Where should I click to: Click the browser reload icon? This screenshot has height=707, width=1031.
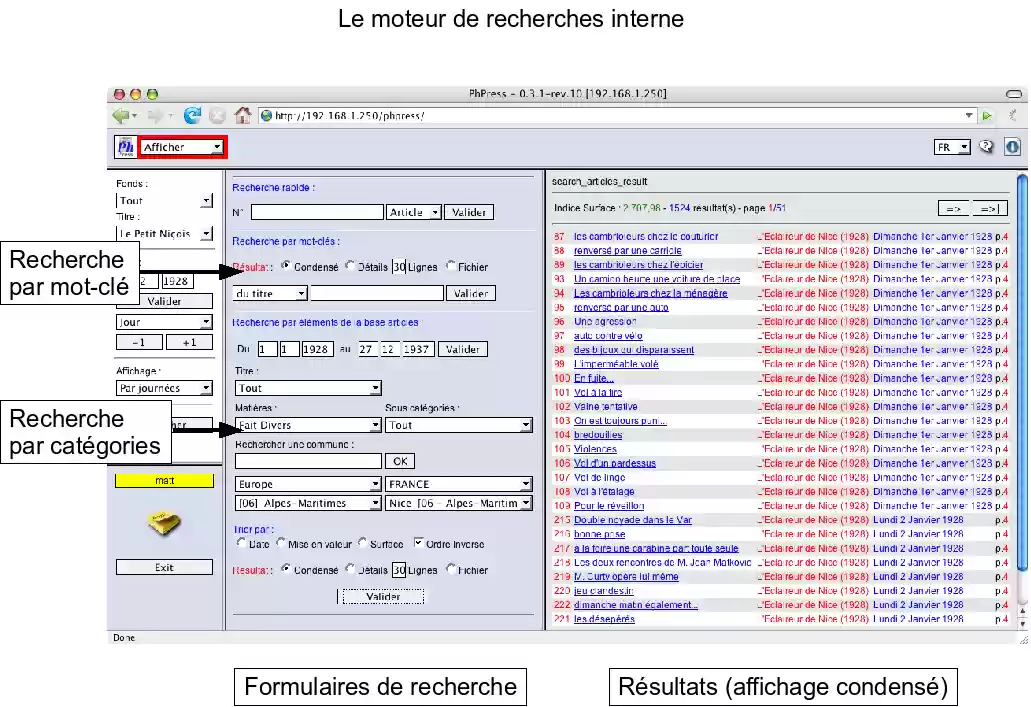190,114
